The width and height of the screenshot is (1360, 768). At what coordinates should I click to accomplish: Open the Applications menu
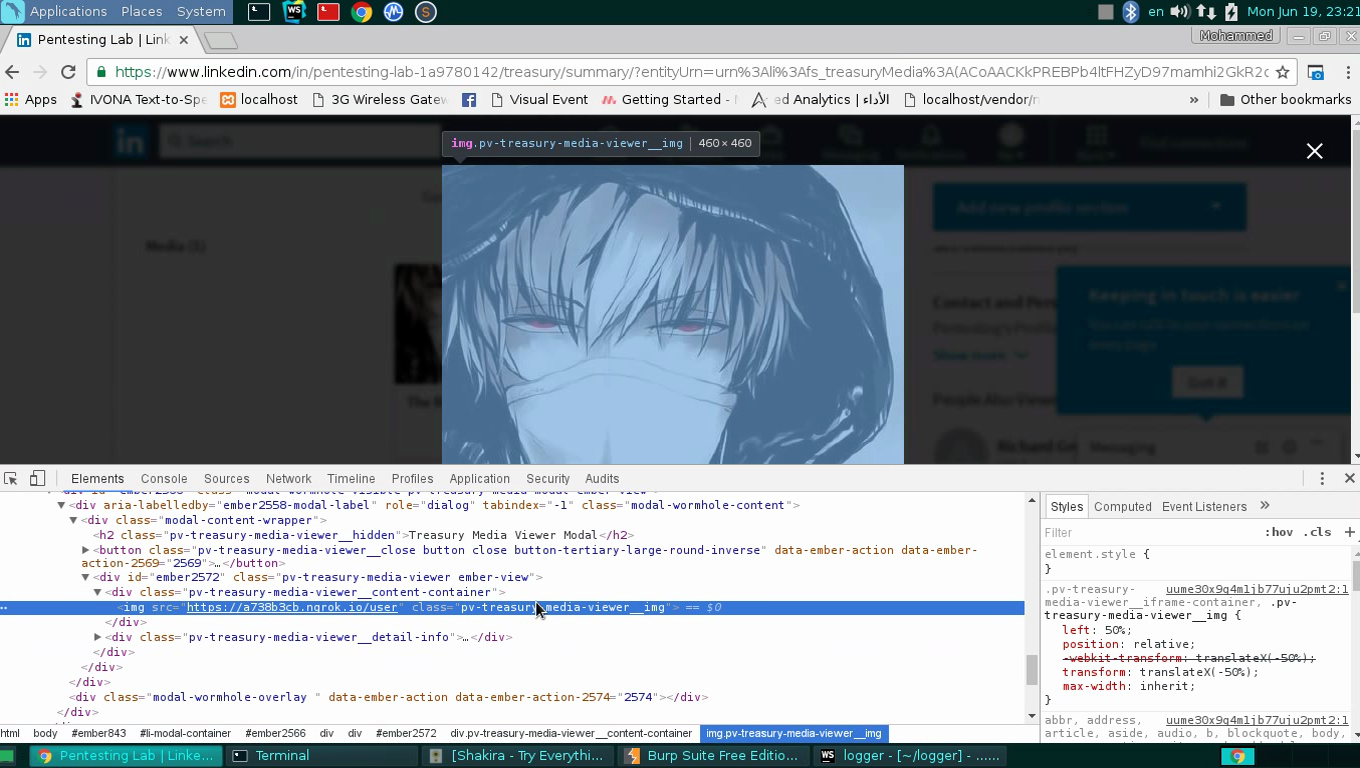68,12
